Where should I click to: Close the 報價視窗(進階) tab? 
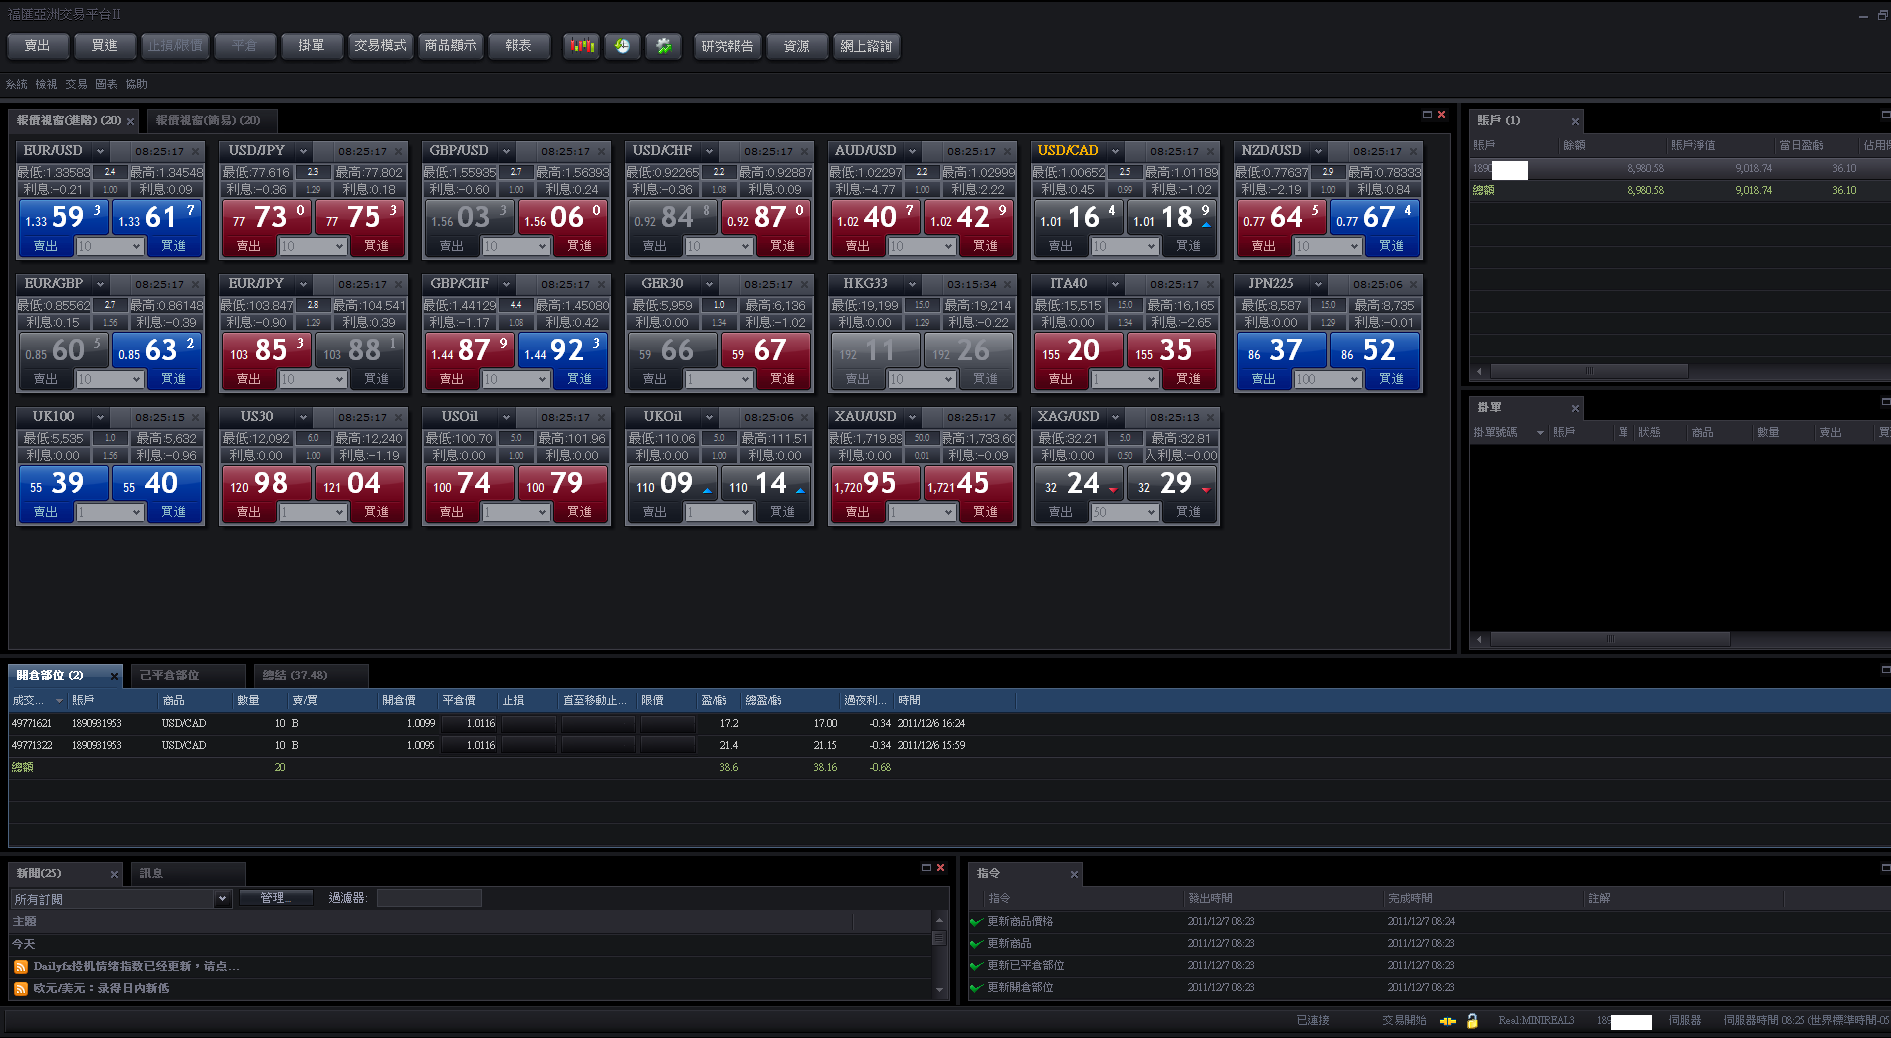pos(130,121)
